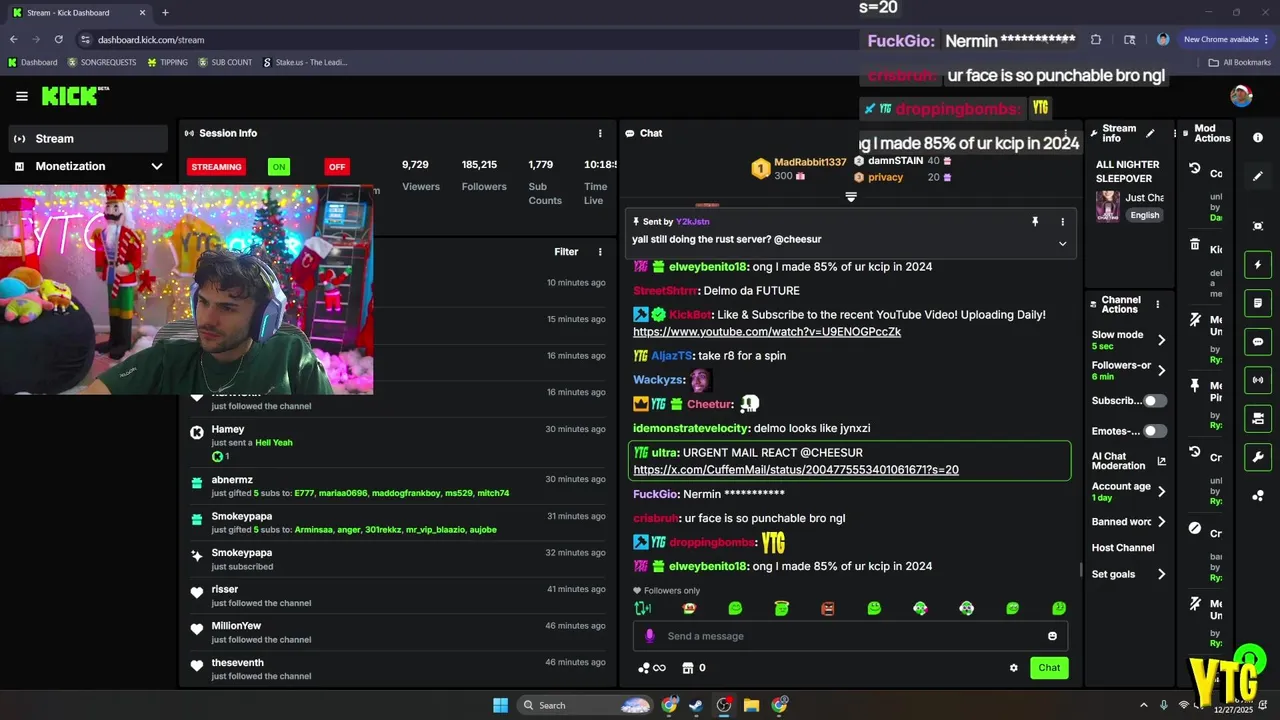
Task: Expand the pinned message chevron
Action: click(1062, 243)
